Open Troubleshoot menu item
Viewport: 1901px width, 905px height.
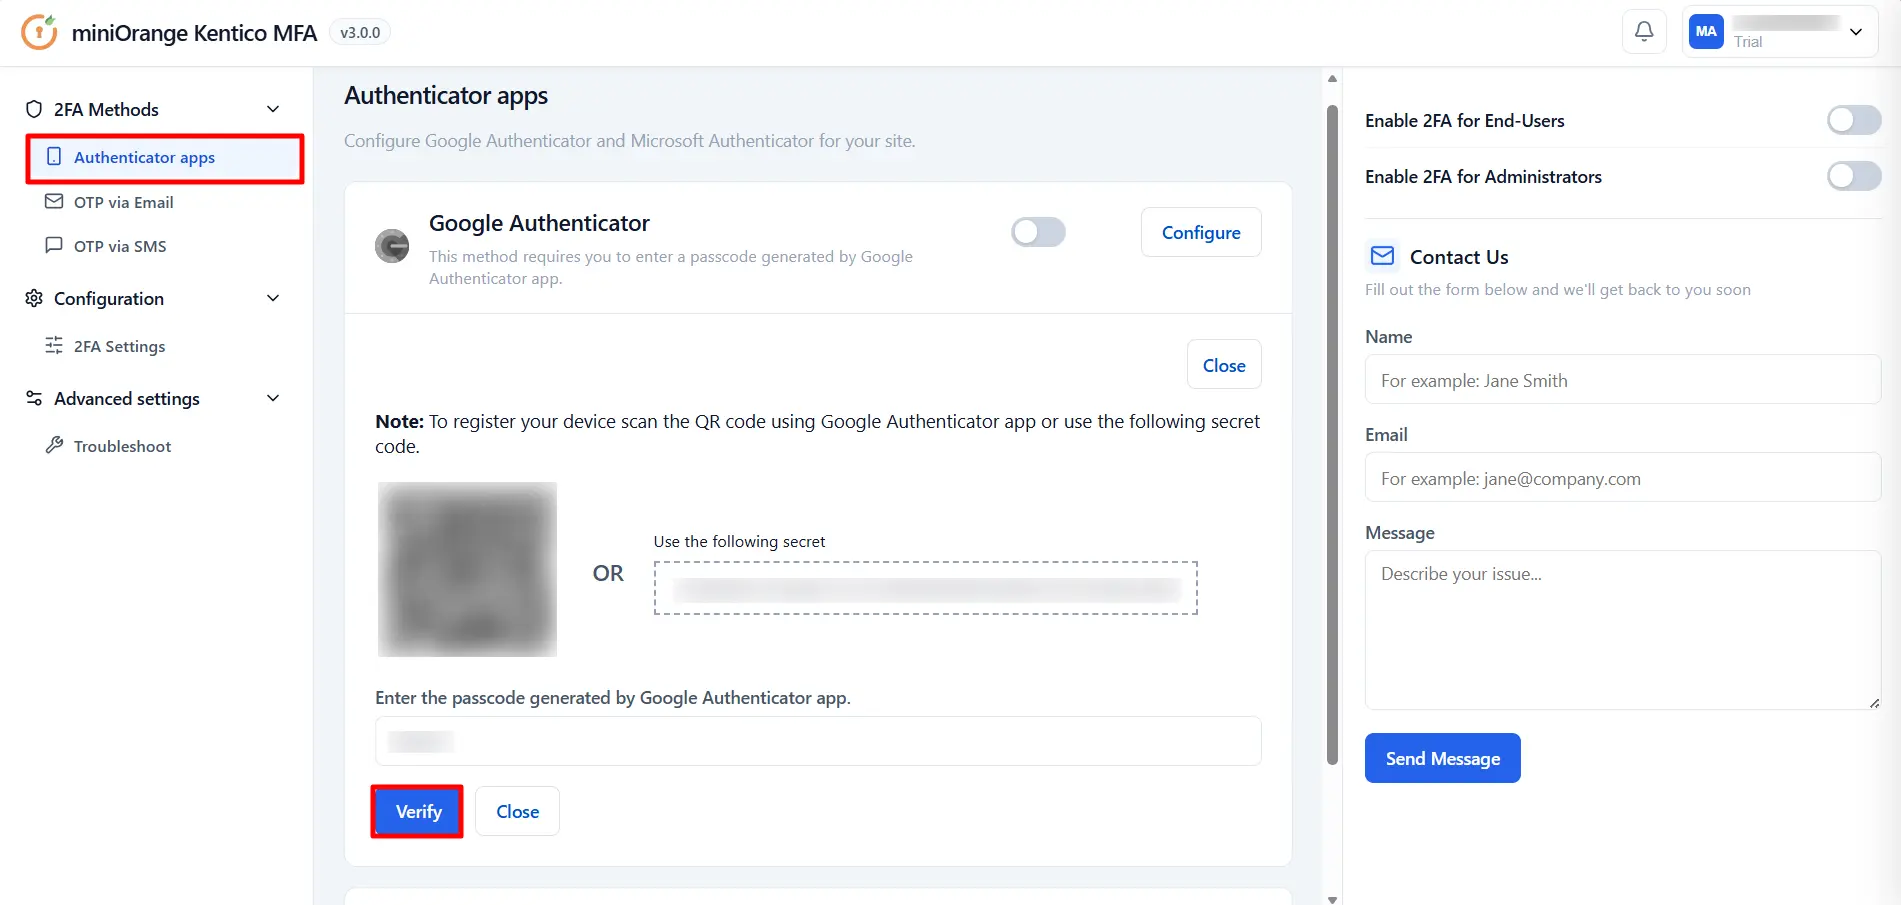click(122, 446)
